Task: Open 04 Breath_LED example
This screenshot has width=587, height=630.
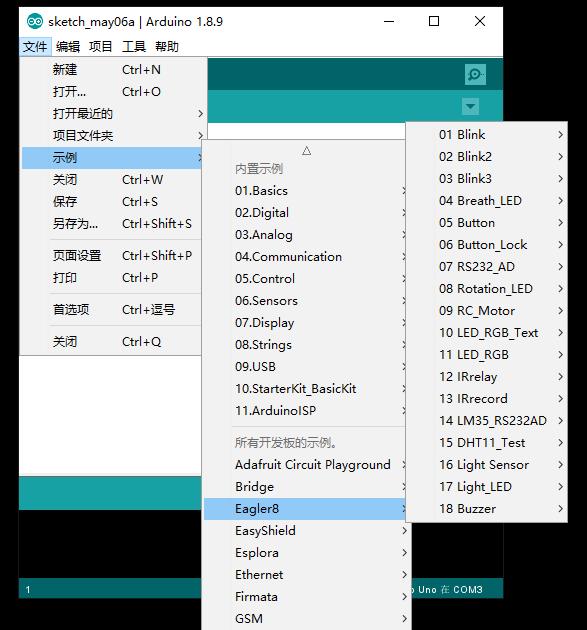Action: (487, 201)
